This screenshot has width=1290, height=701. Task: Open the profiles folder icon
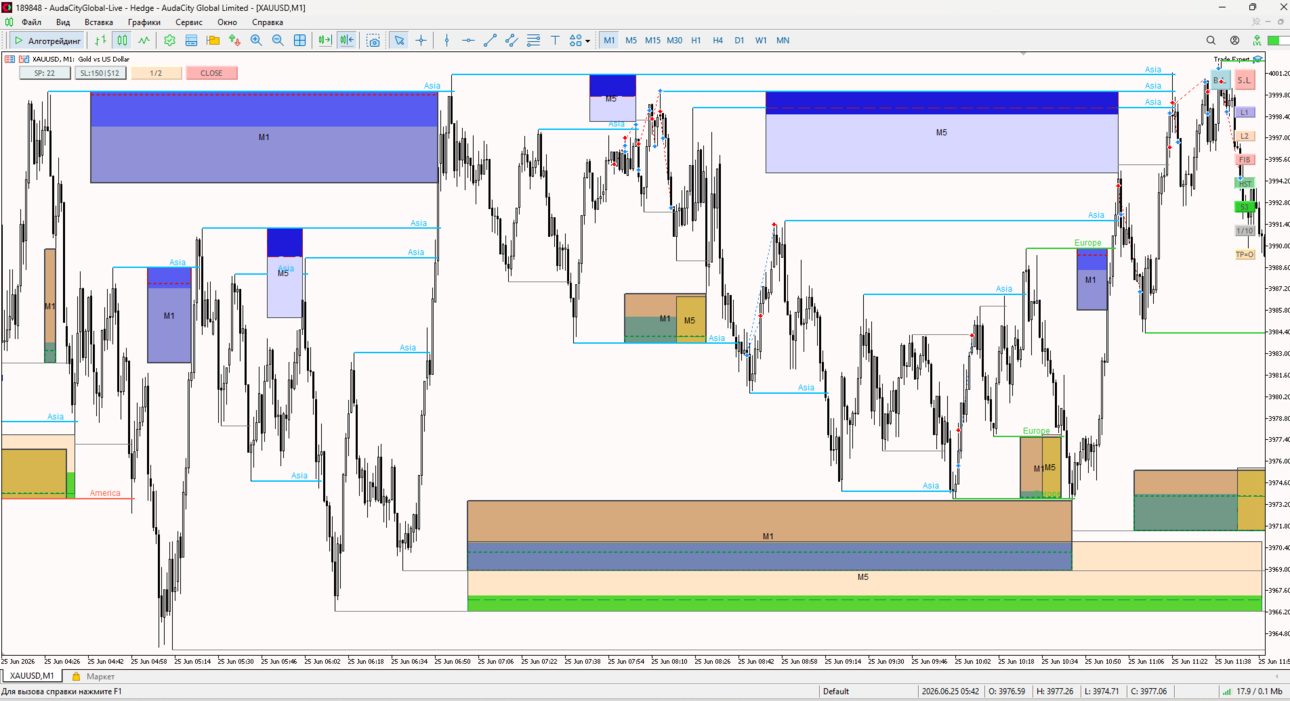[213, 40]
